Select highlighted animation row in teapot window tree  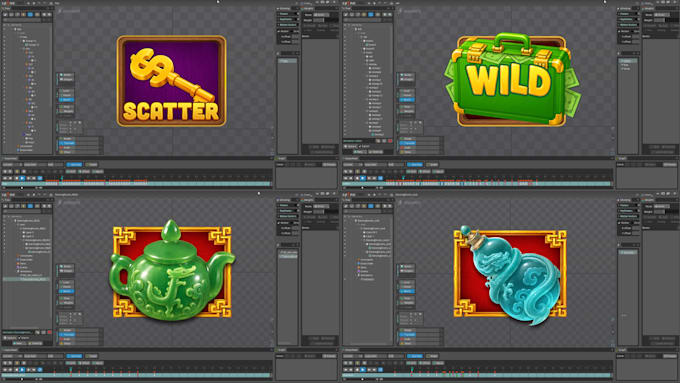tap(27, 279)
